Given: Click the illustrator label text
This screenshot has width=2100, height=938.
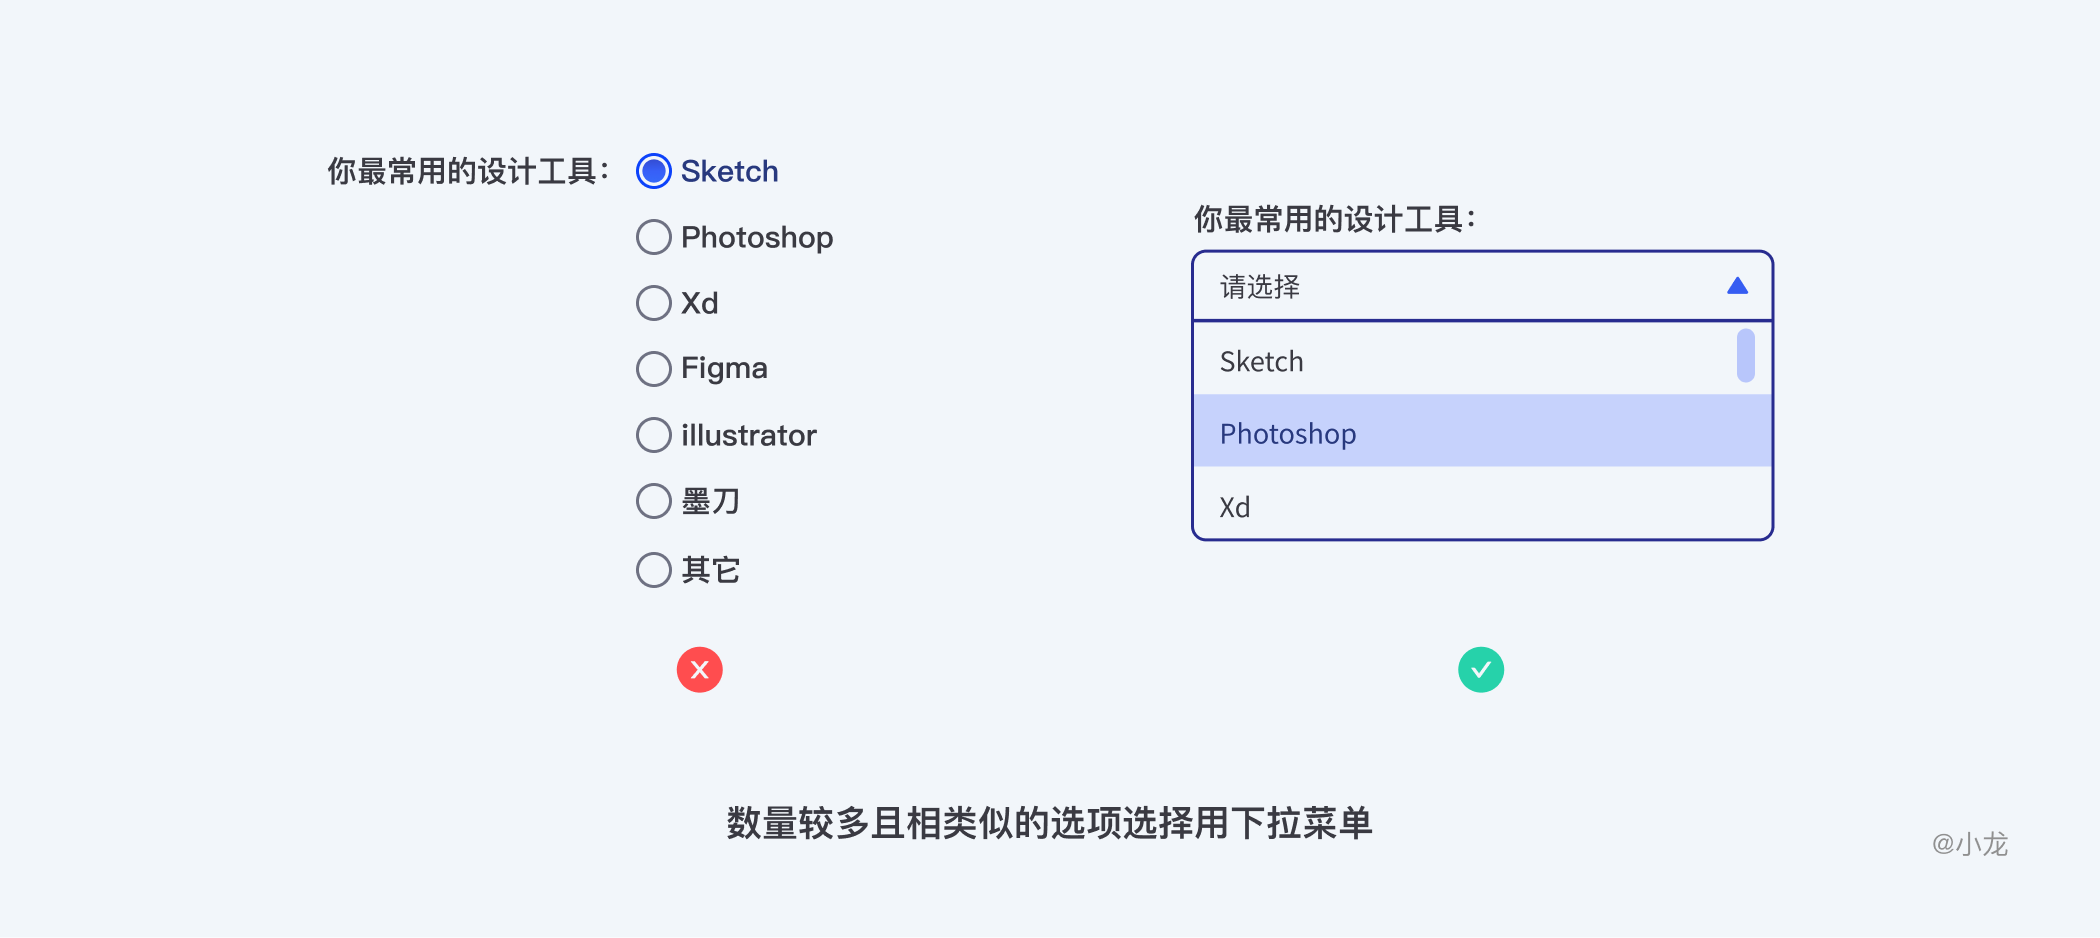Looking at the screenshot, I should click(x=748, y=435).
